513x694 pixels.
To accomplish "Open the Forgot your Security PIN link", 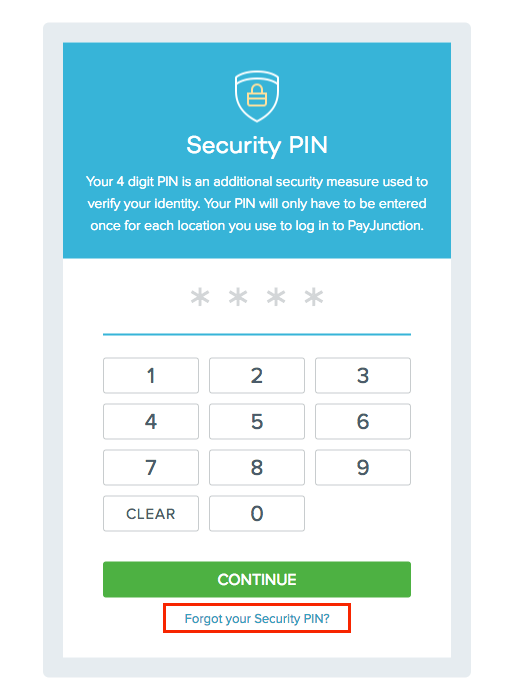I will click(x=257, y=618).
